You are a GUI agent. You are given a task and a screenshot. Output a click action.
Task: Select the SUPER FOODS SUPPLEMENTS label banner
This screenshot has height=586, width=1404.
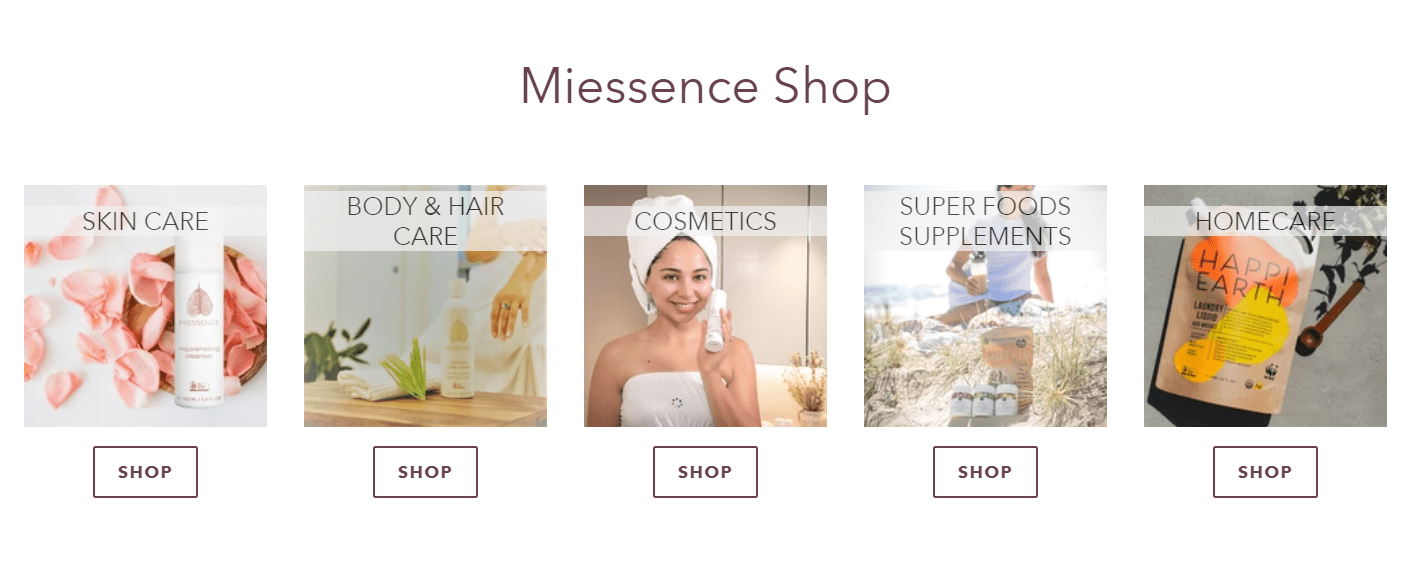pyautogui.click(x=985, y=221)
